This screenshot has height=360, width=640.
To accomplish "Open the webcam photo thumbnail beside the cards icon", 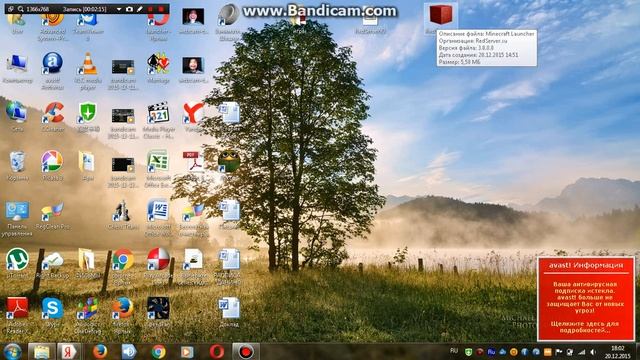I will 193,65.
